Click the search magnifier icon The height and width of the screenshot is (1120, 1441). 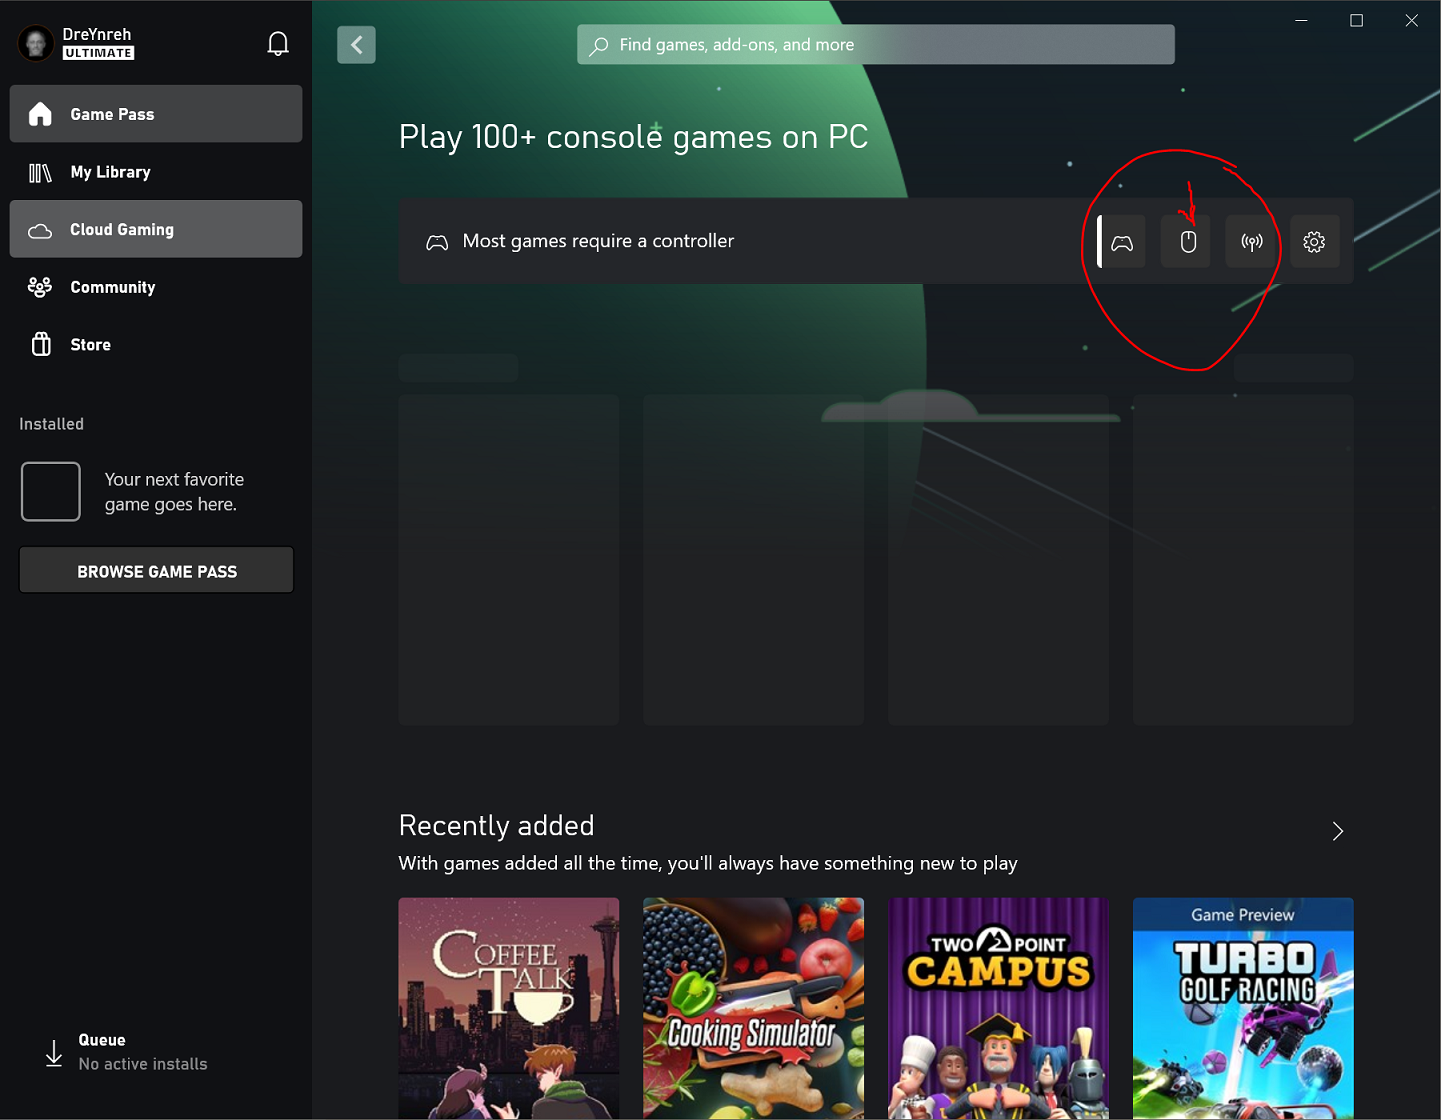click(x=599, y=46)
